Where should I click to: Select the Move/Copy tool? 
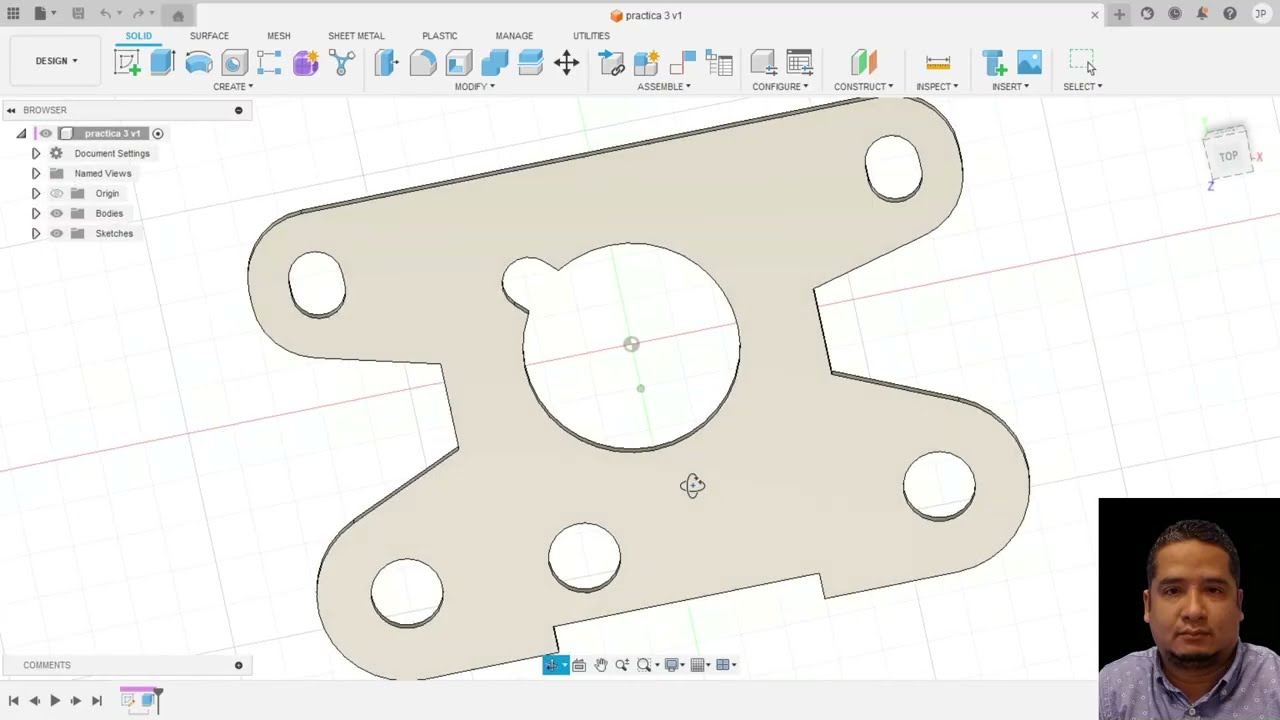pyautogui.click(x=566, y=63)
